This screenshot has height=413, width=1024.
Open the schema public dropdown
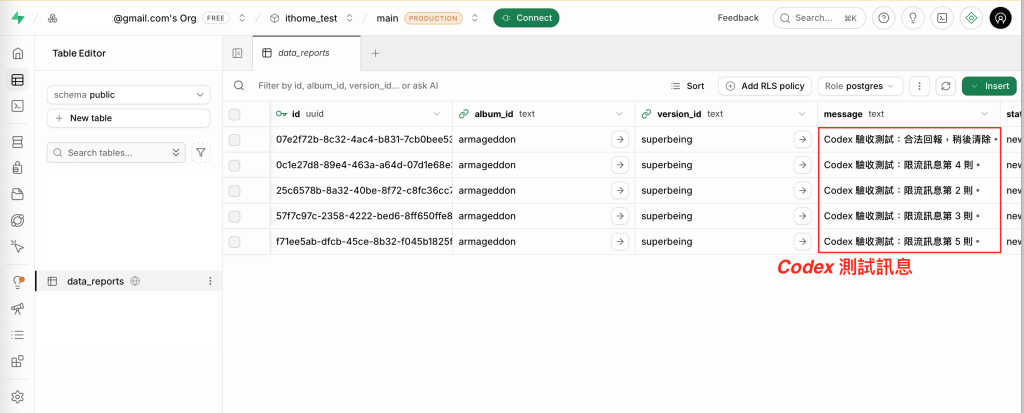tap(129, 95)
